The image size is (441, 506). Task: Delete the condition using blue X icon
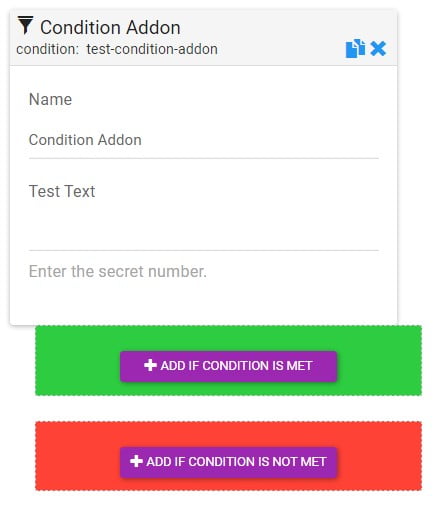pyautogui.click(x=378, y=49)
